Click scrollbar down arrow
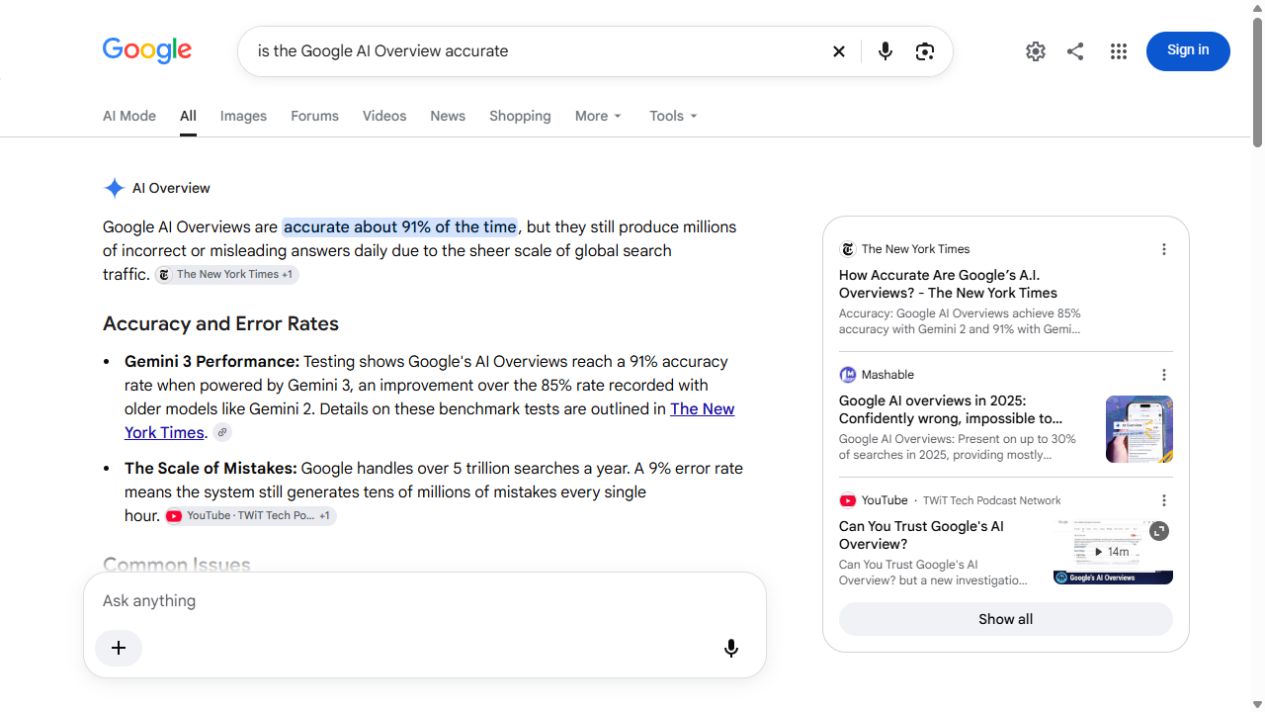 point(1257,704)
